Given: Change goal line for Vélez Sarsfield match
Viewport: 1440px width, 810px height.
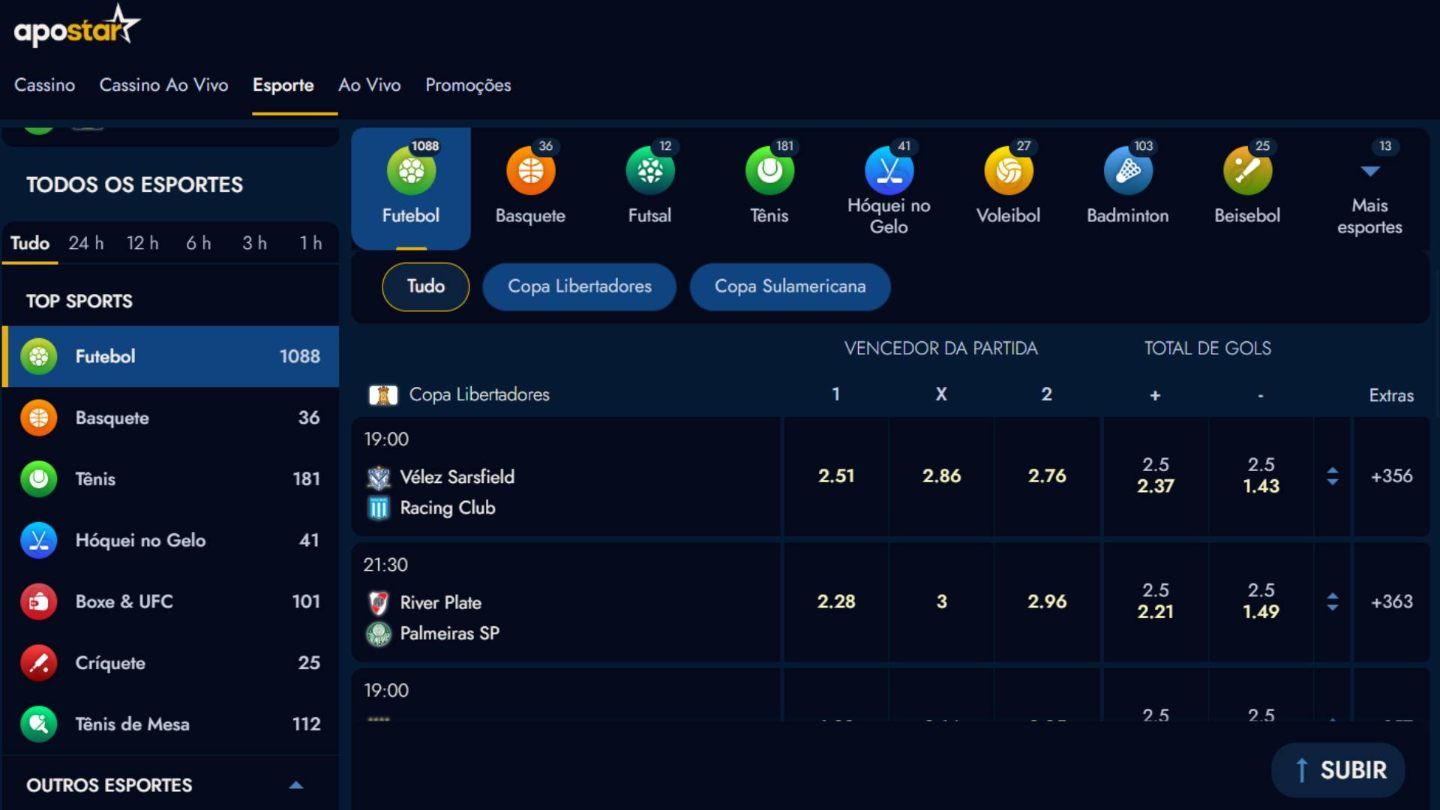Looking at the screenshot, I should [1332, 477].
